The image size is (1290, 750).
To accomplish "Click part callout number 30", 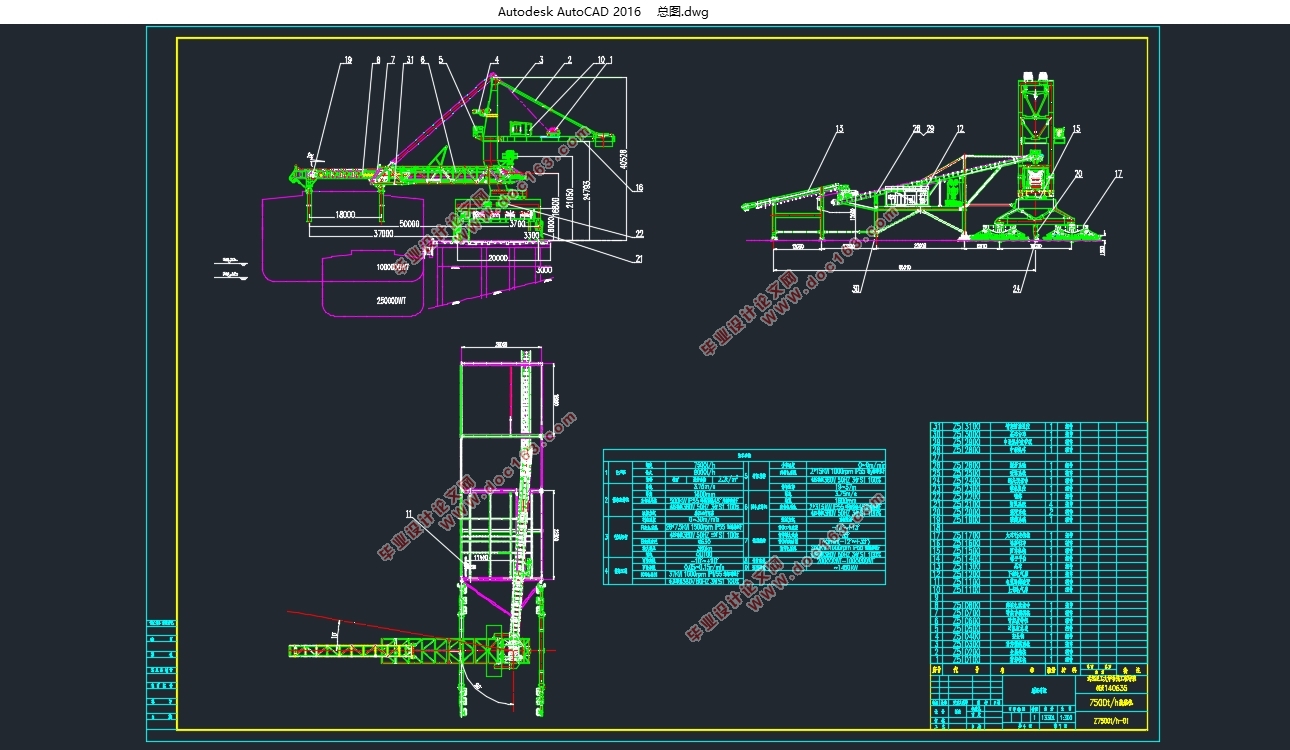I will click(857, 290).
